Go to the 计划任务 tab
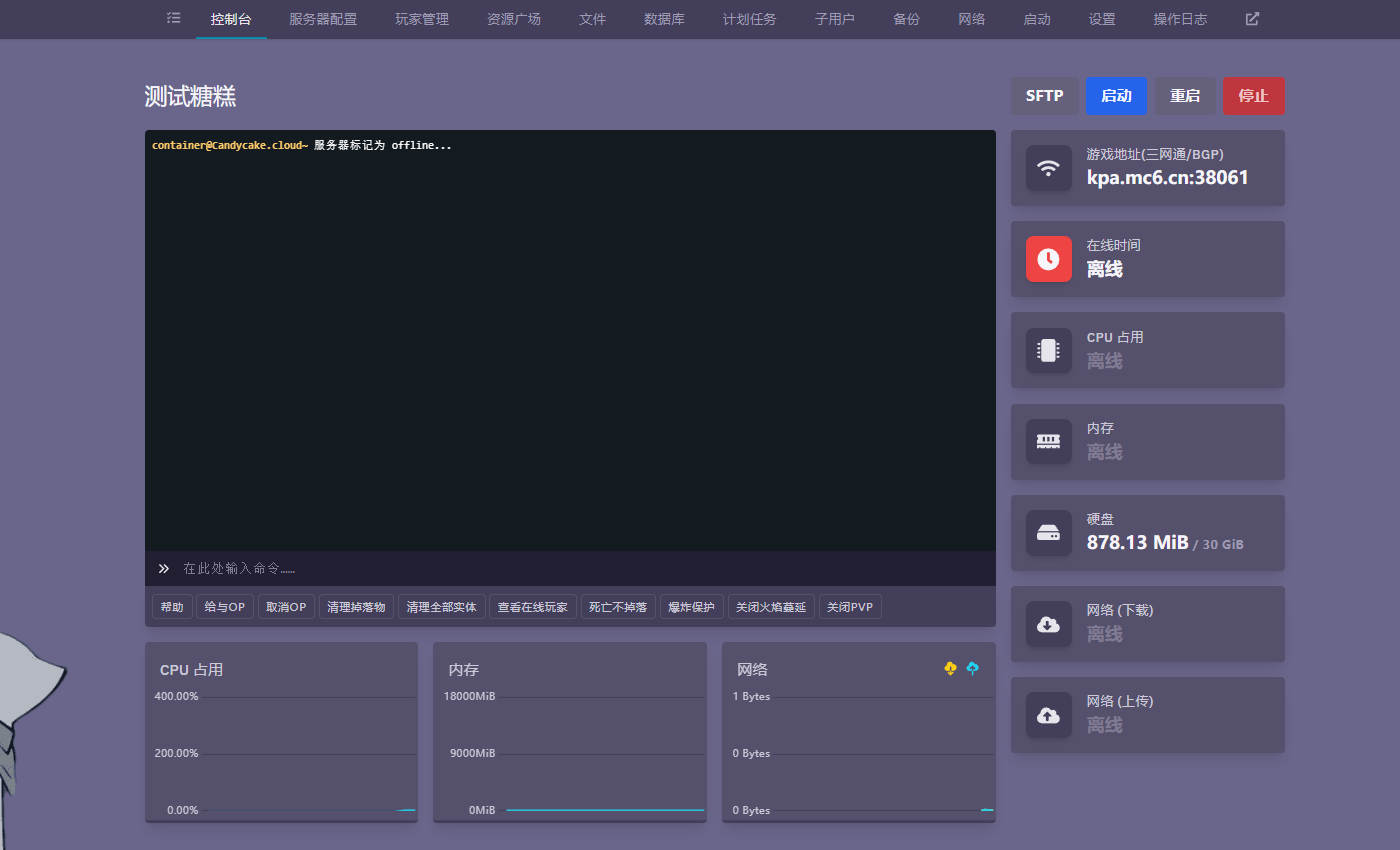 coord(749,19)
